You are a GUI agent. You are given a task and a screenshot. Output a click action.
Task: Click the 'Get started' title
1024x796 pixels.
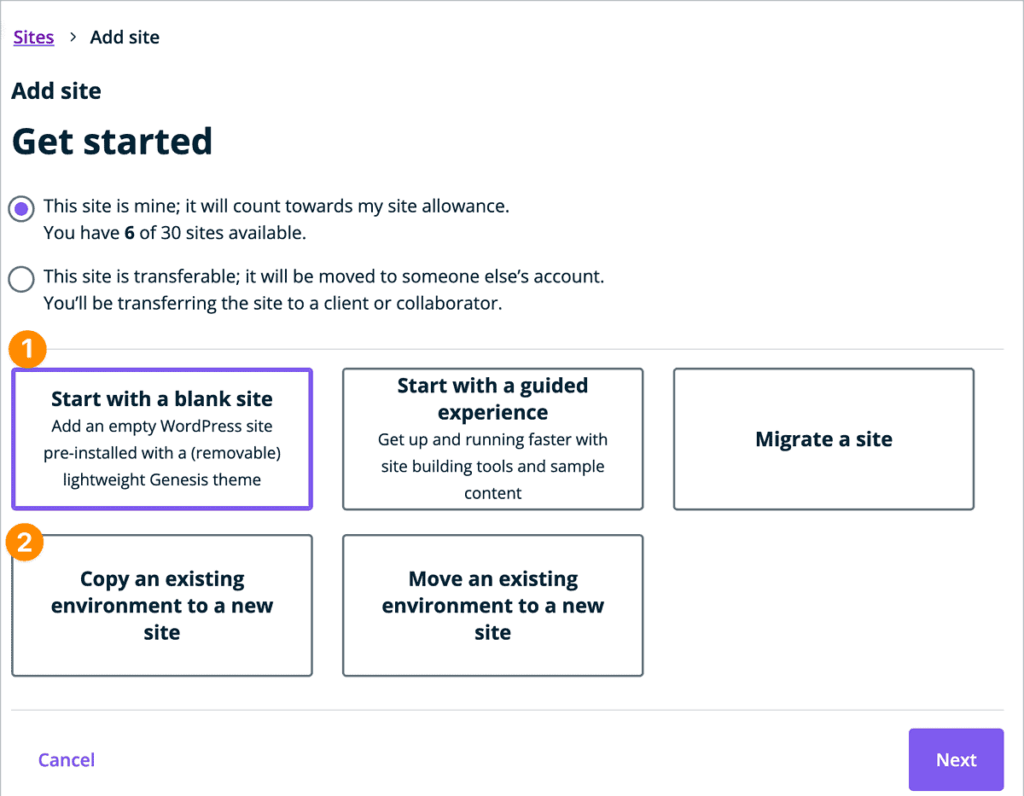(x=111, y=141)
